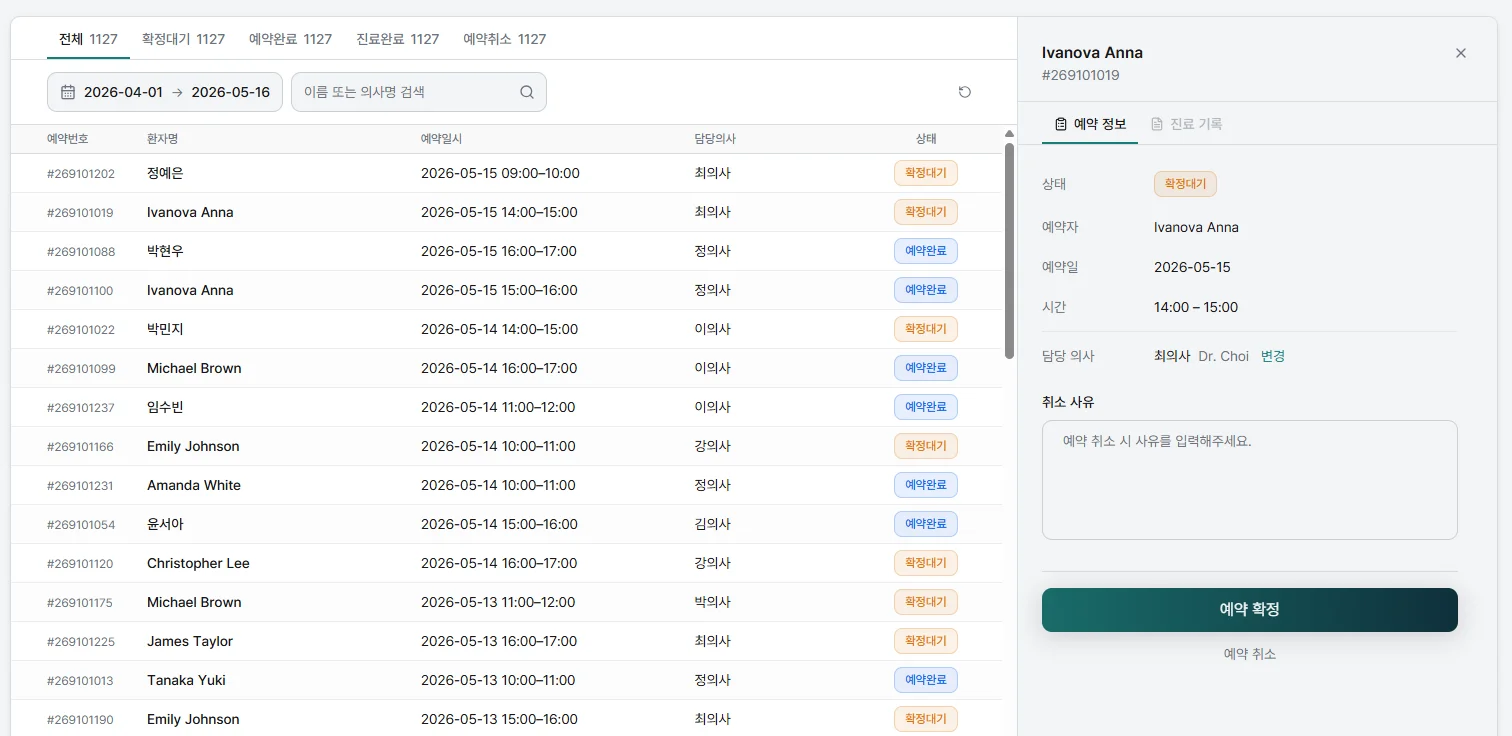
Task: Click the search magnifier icon
Action: point(527,92)
